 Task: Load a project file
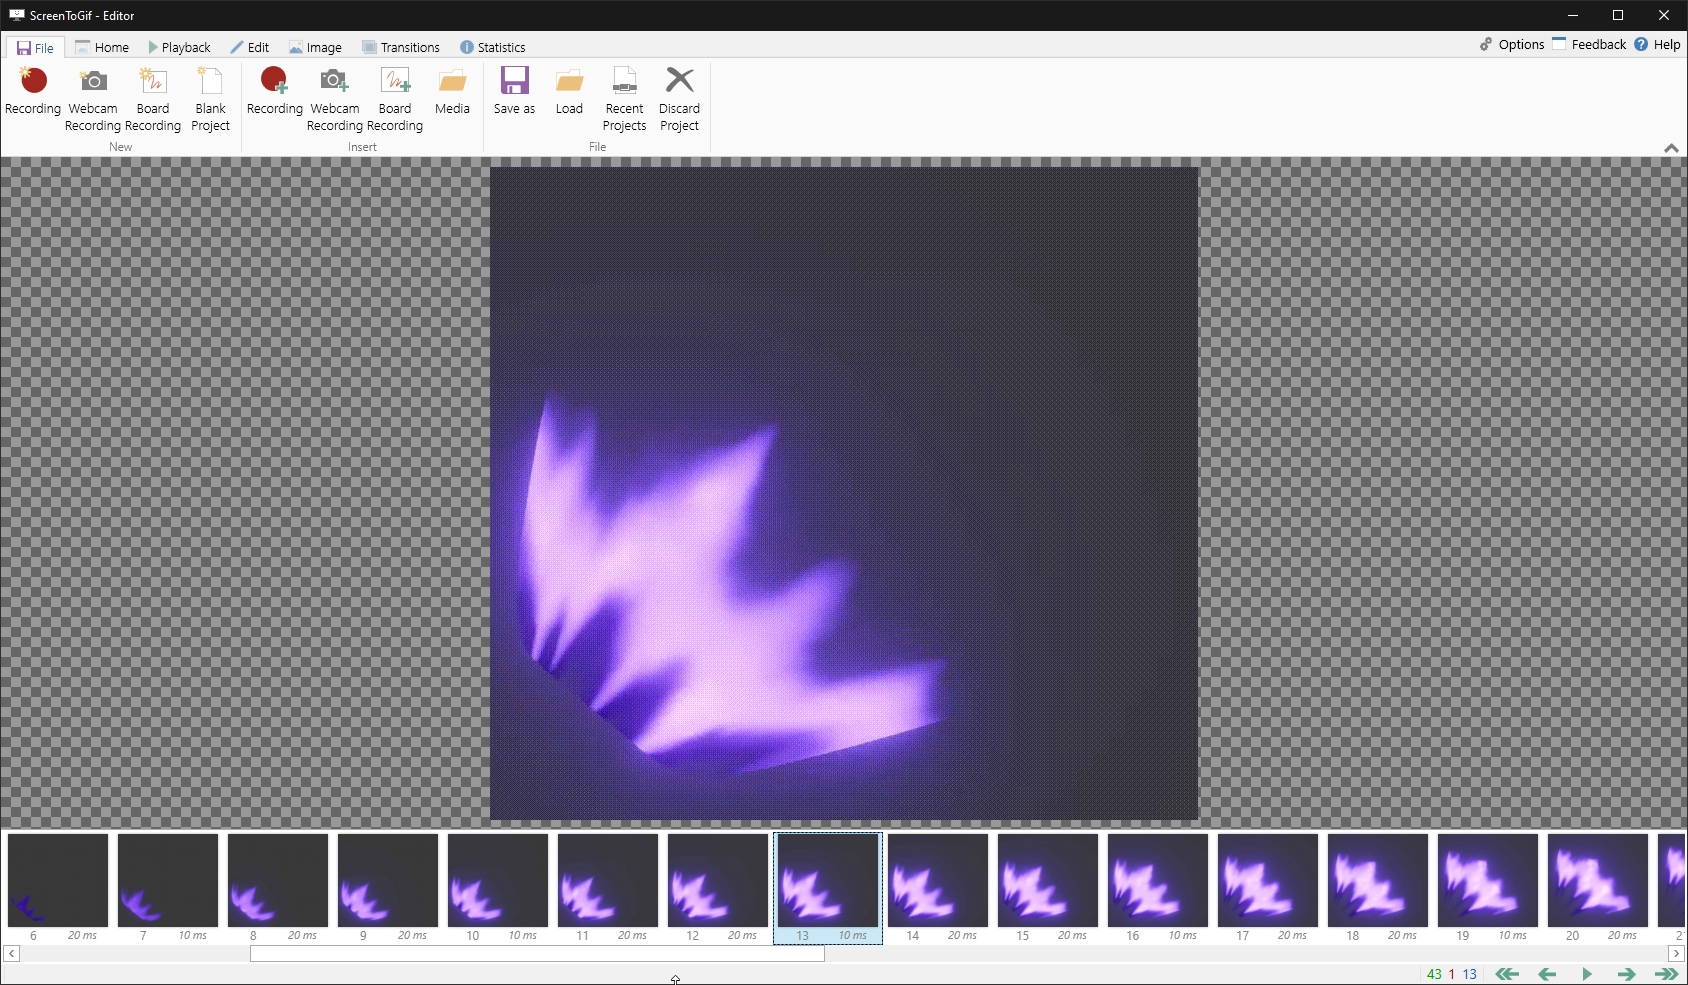click(569, 93)
